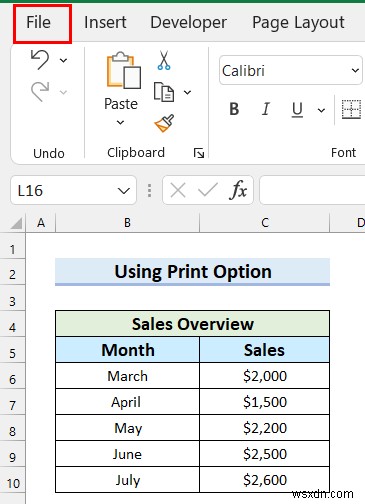Screen dimensions: 365x504
Task: Expand the Undo history dropdown
Action: tap(63, 60)
